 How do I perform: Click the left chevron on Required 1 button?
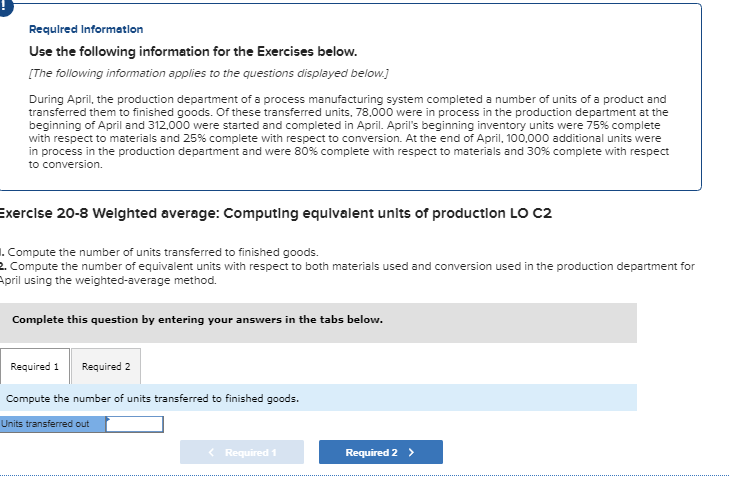(212, 452)
